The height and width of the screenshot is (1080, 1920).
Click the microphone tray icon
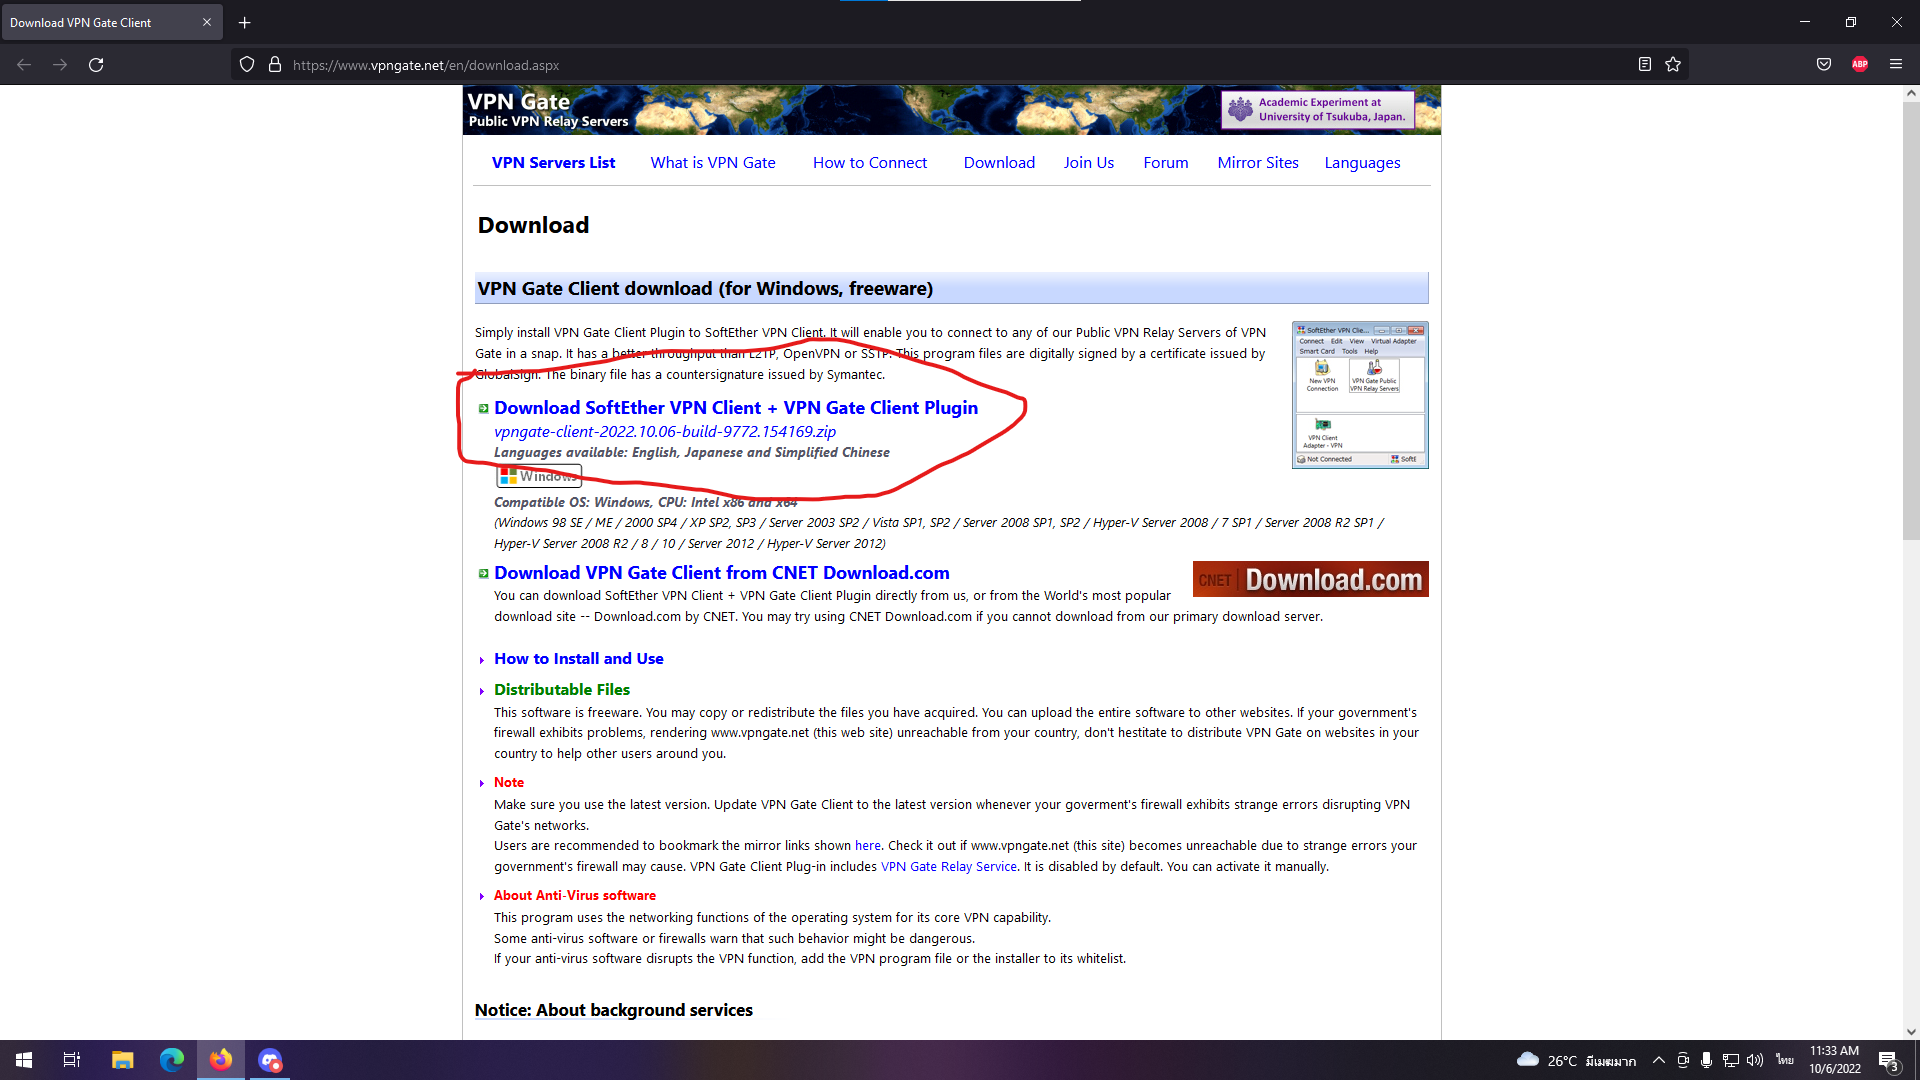click(1706, 1060)
